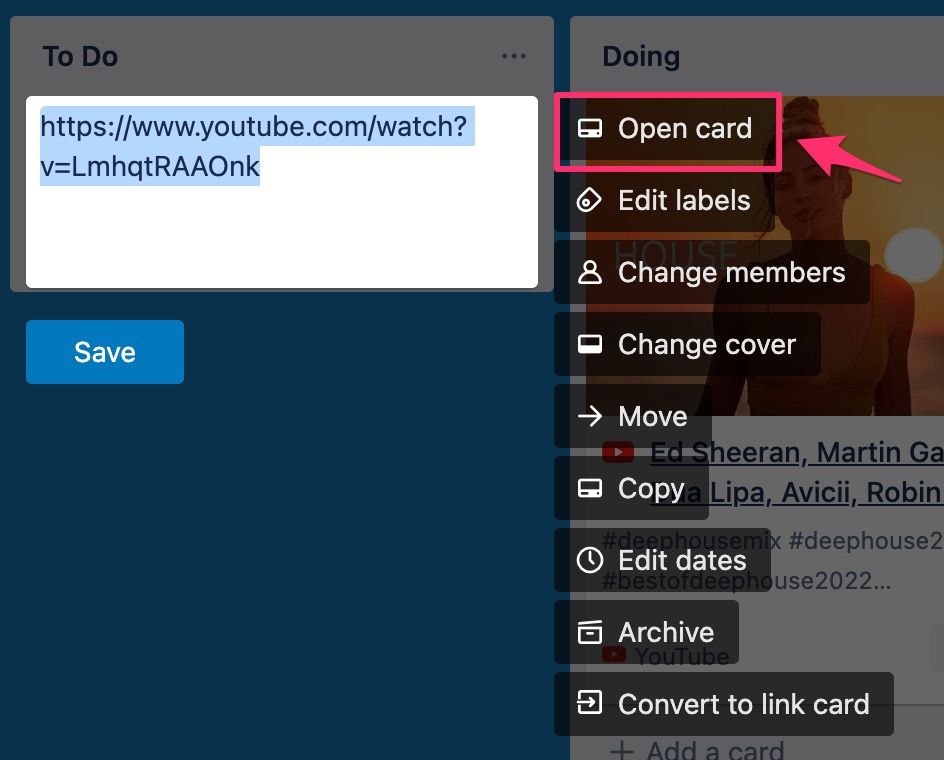Click the Move arrow icon
Viewport: 944px width, 760px height.
589,416
